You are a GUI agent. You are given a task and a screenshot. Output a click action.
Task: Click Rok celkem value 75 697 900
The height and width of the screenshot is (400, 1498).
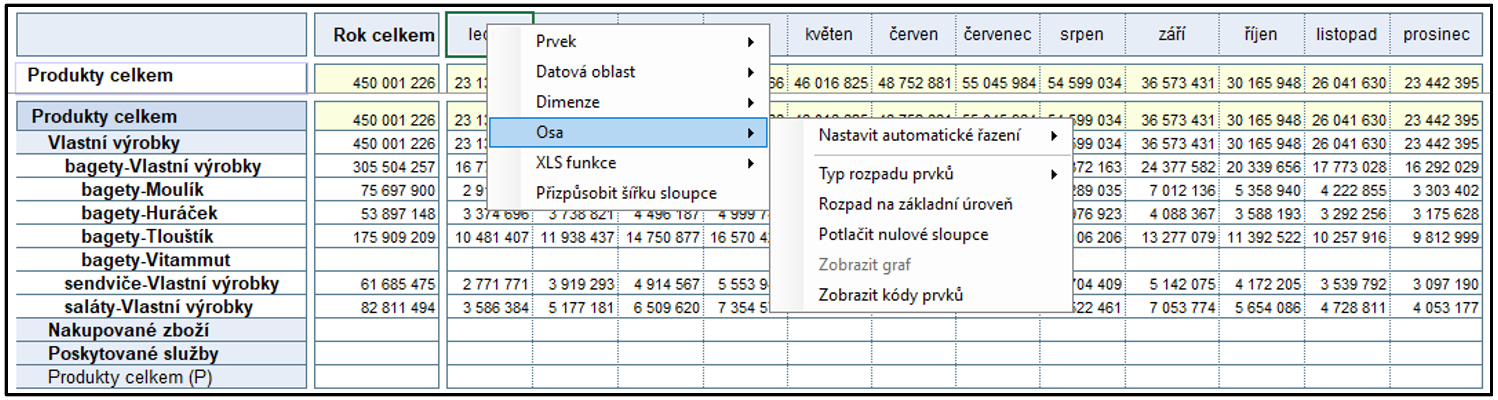(x=377, y=191)
